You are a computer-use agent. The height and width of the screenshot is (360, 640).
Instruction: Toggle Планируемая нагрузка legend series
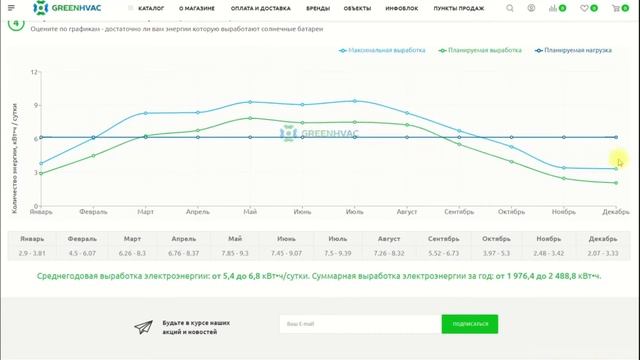tap(573, 50)
